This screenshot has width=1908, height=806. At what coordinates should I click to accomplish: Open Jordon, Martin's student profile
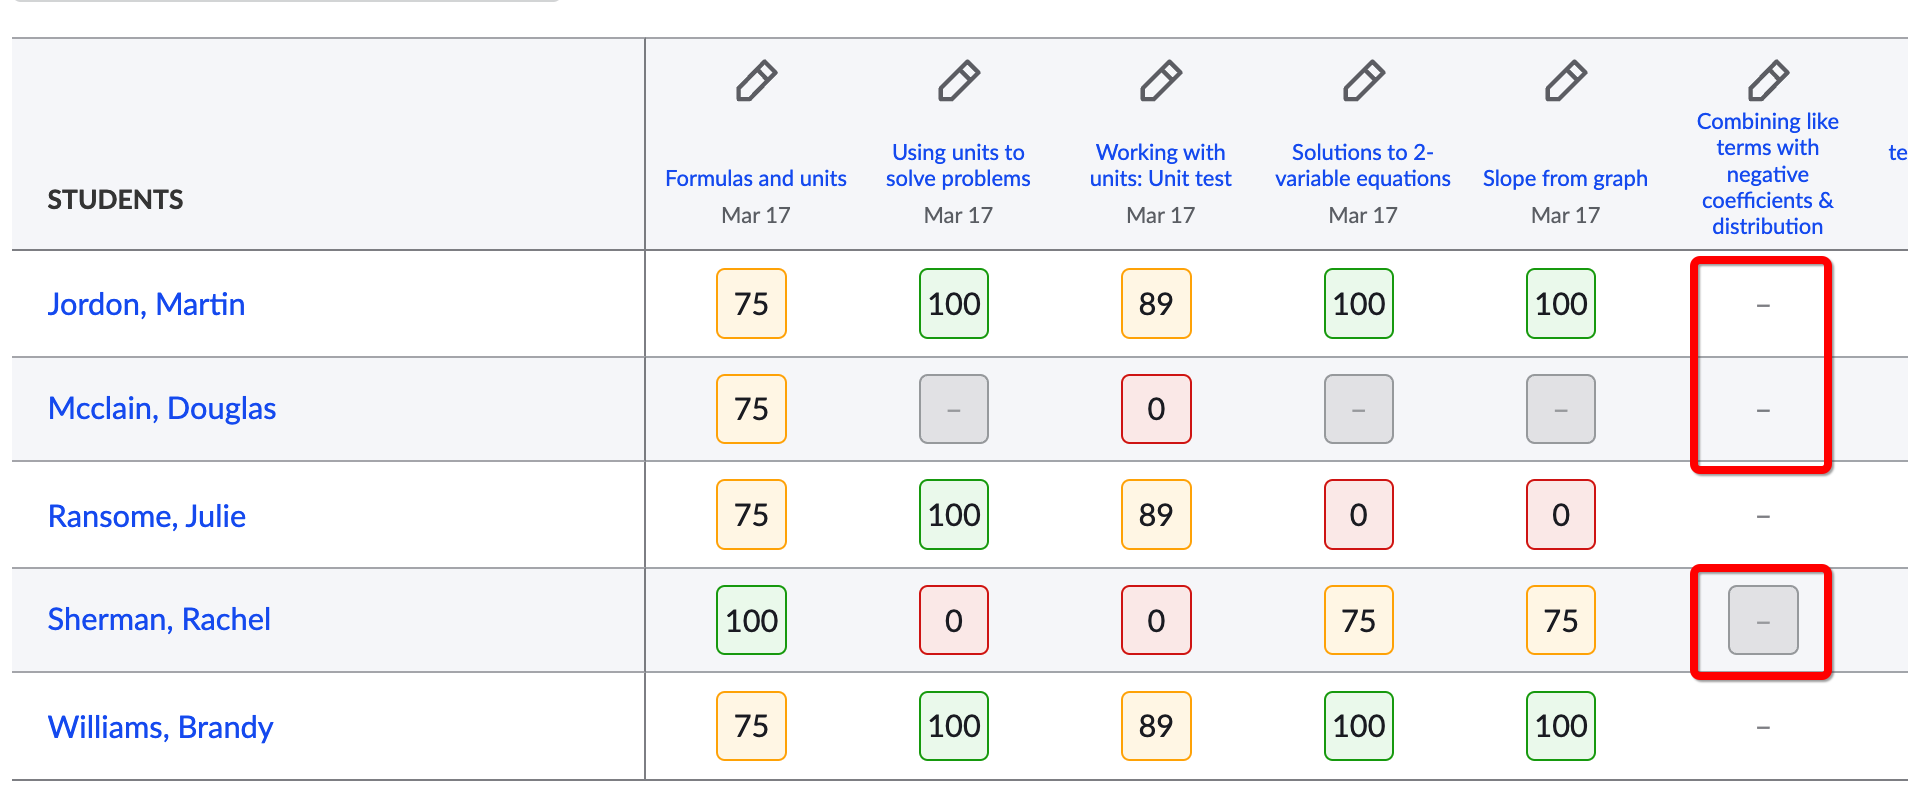(x=146, y=304)
